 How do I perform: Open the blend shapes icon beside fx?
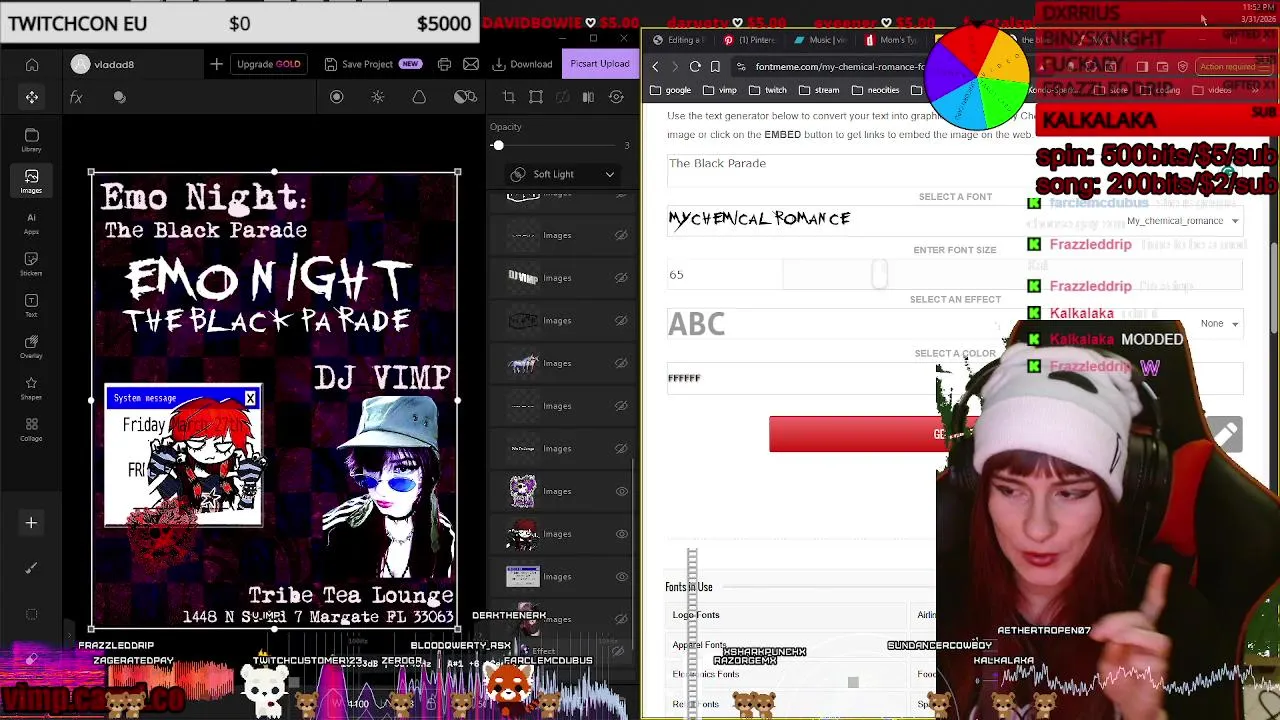[x=120, y=97]
